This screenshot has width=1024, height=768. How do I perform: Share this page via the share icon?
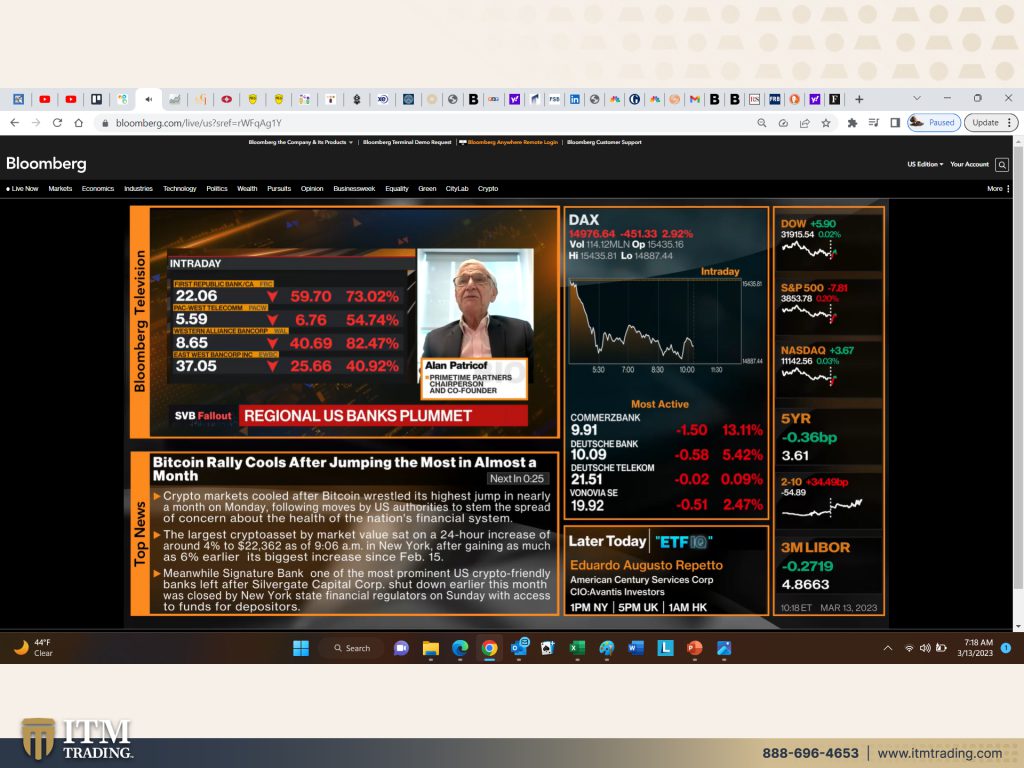pyautogui.click(x=805, y=123)
